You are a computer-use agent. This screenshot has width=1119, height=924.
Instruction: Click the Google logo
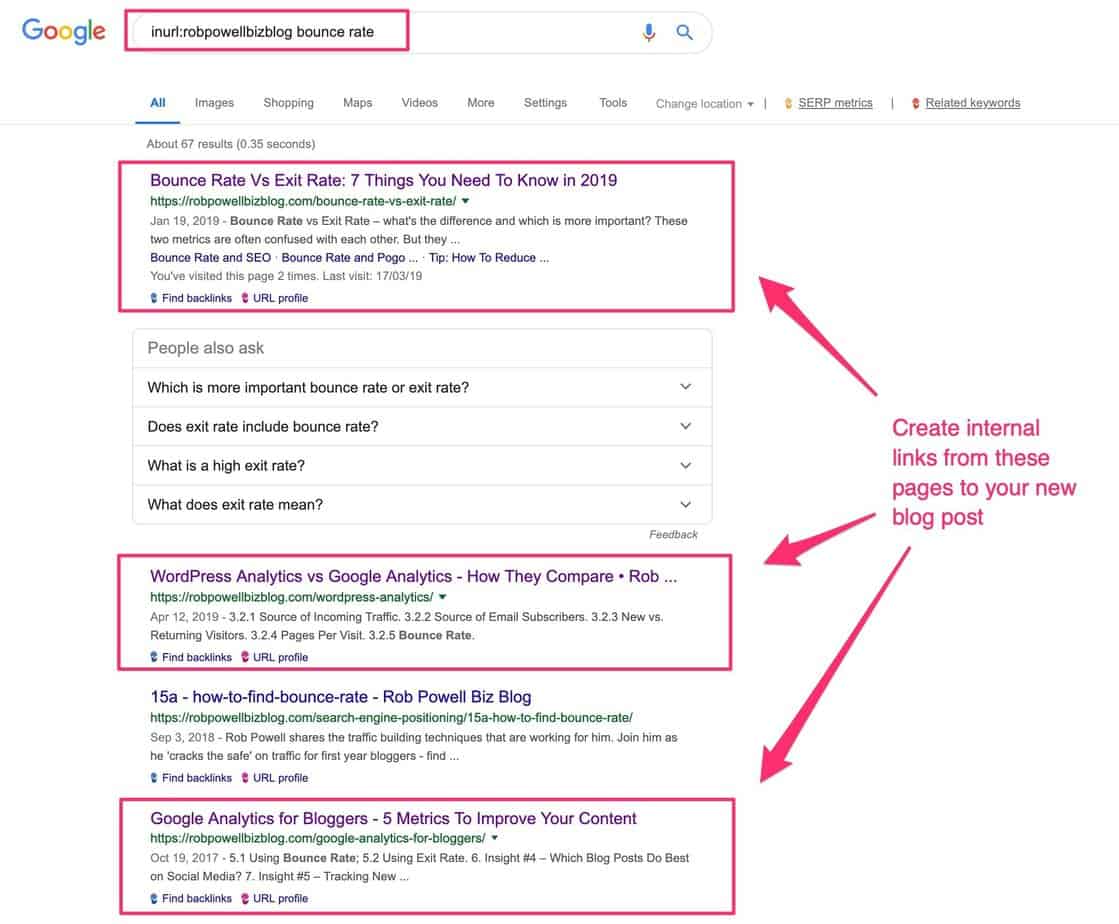pyautogui.click(x=63, y=31)
